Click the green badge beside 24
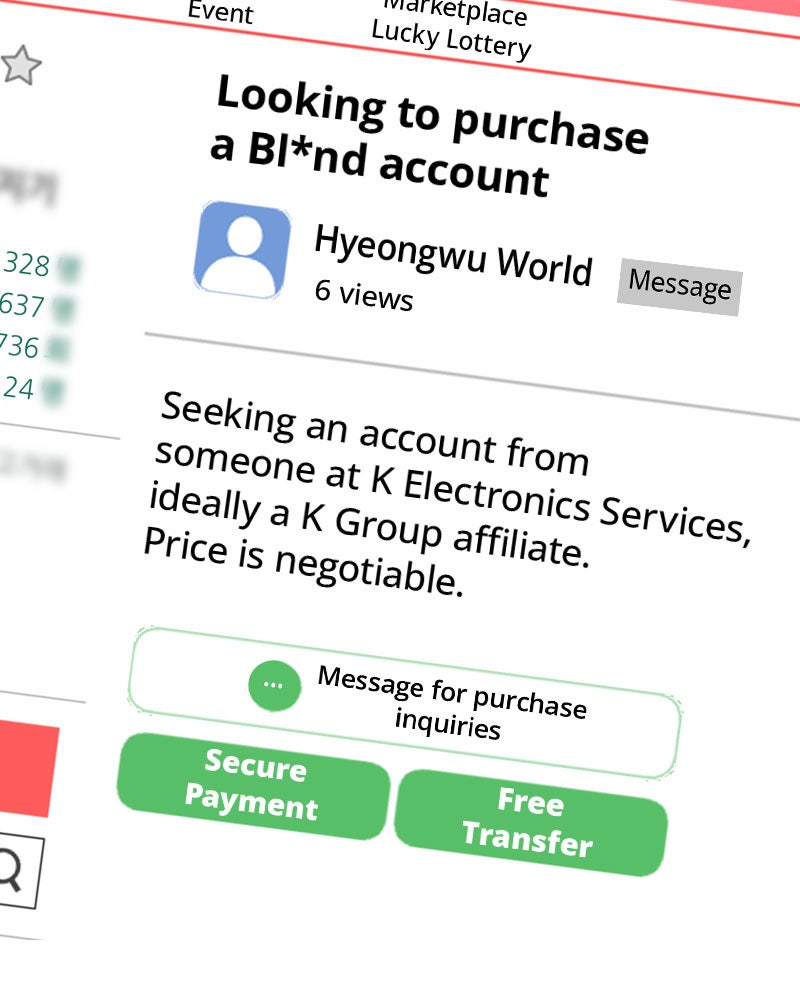The width and height of the screenshot is (800, 1000). click(x=52, y=391)
